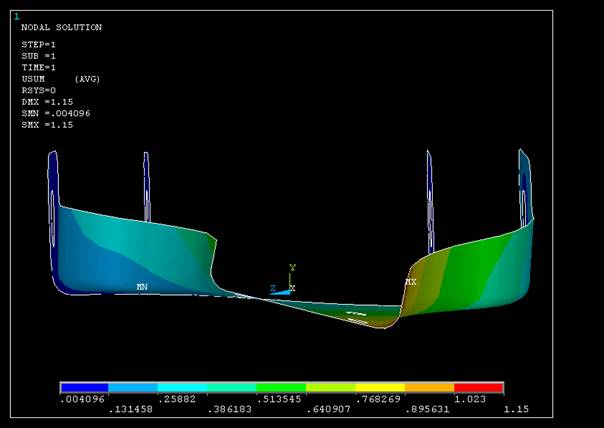Viewport: 604px width, 428px height.
Task: Click the SUB =1 label
Action: point(39,56)
